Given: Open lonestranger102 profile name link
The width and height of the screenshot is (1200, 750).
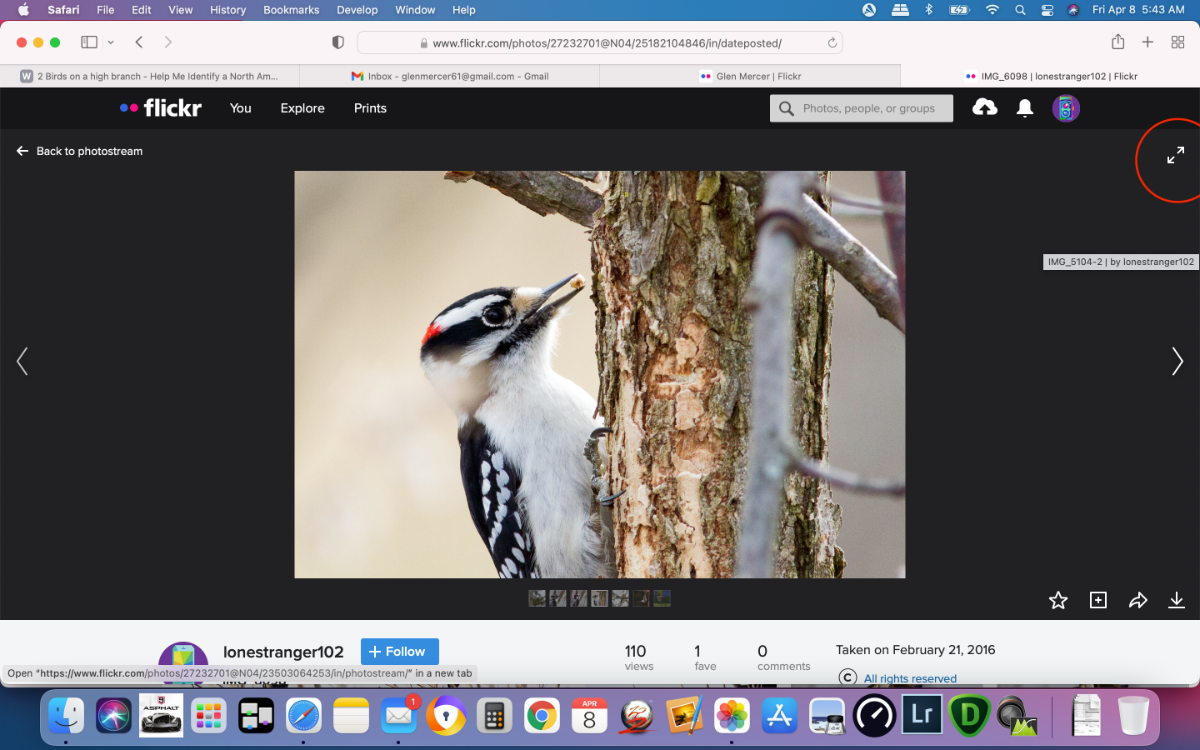Looking at the screenshot, I should (283, 652).
